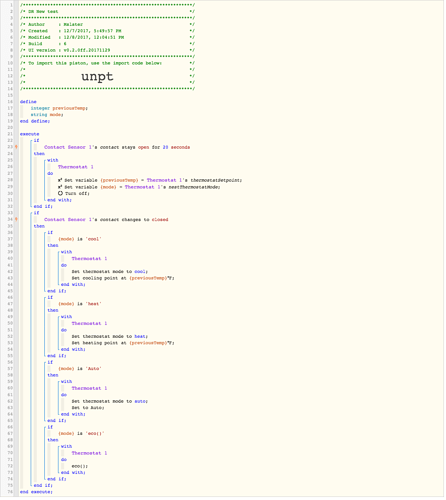This screenshot has width=446, height=500.
Task: Click the 'To import this piston' comment line
Action: [107, 63]
